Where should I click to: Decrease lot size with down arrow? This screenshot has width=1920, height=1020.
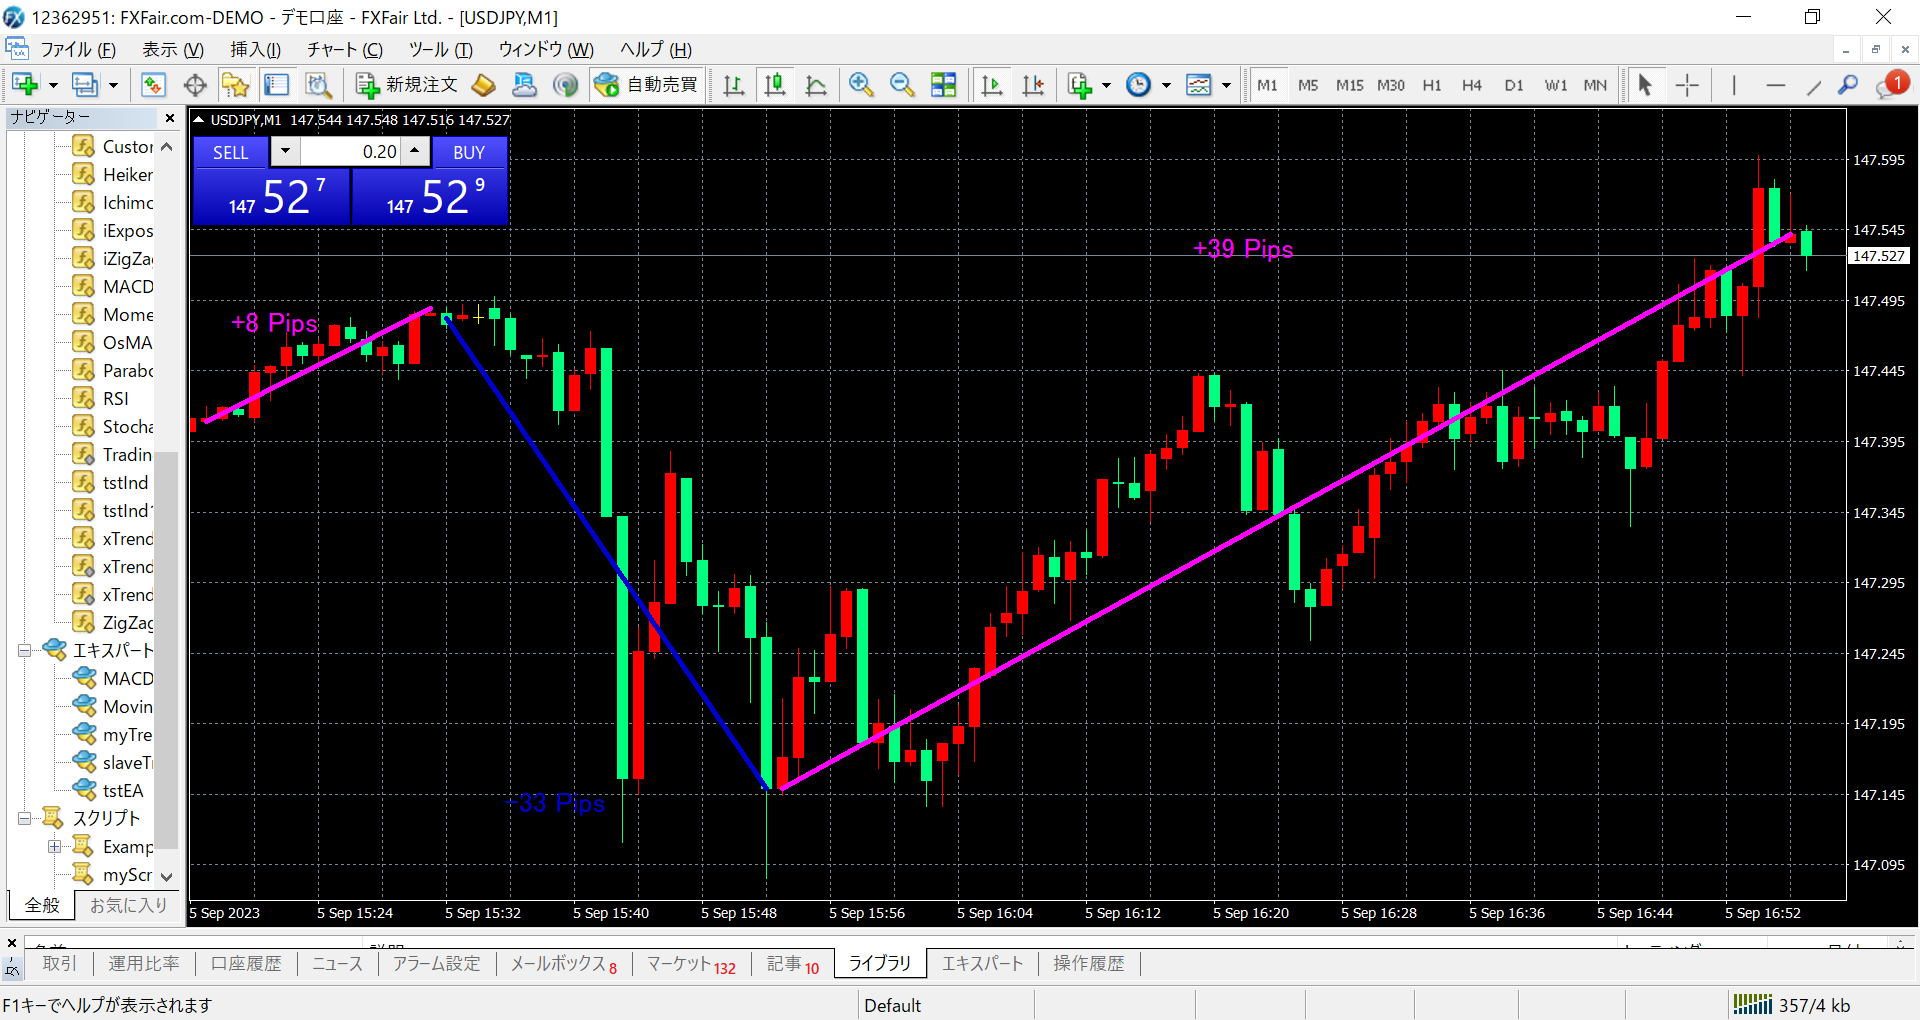pyautogui.click(x=285, y=151)
